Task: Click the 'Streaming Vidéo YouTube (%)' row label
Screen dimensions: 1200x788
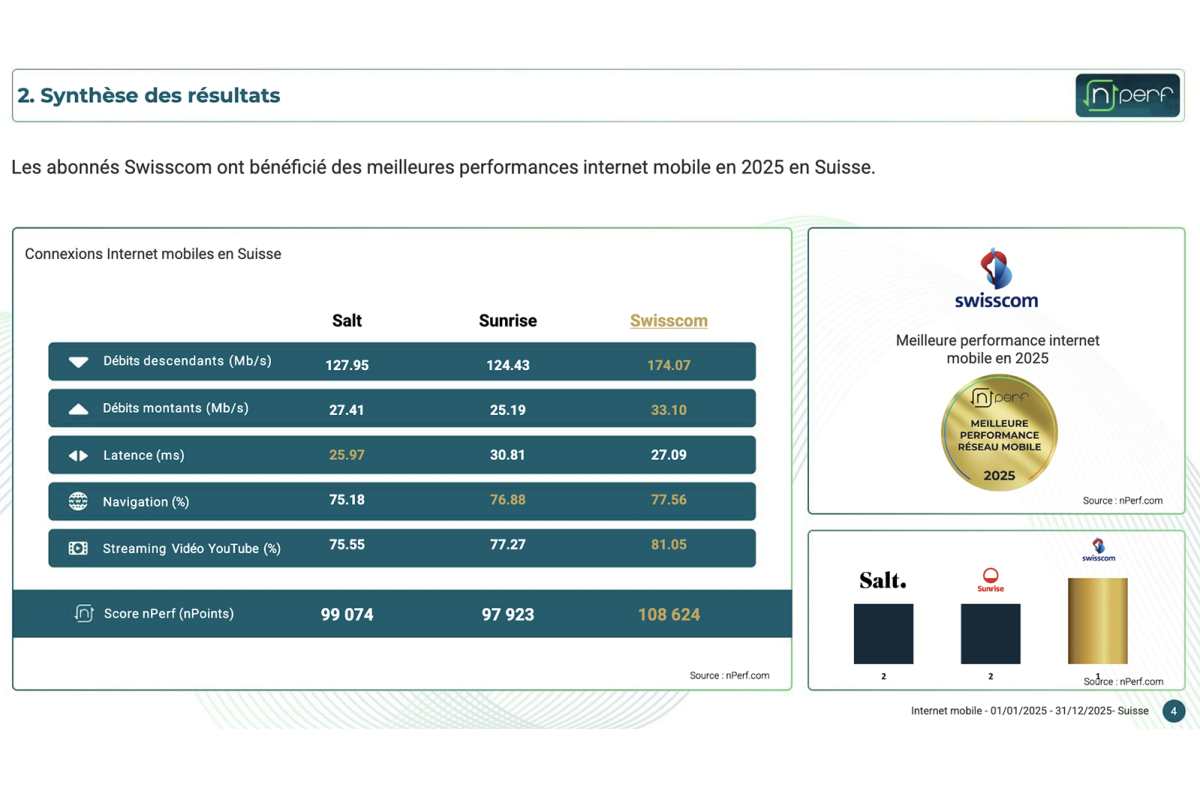Action: point(192,549)
